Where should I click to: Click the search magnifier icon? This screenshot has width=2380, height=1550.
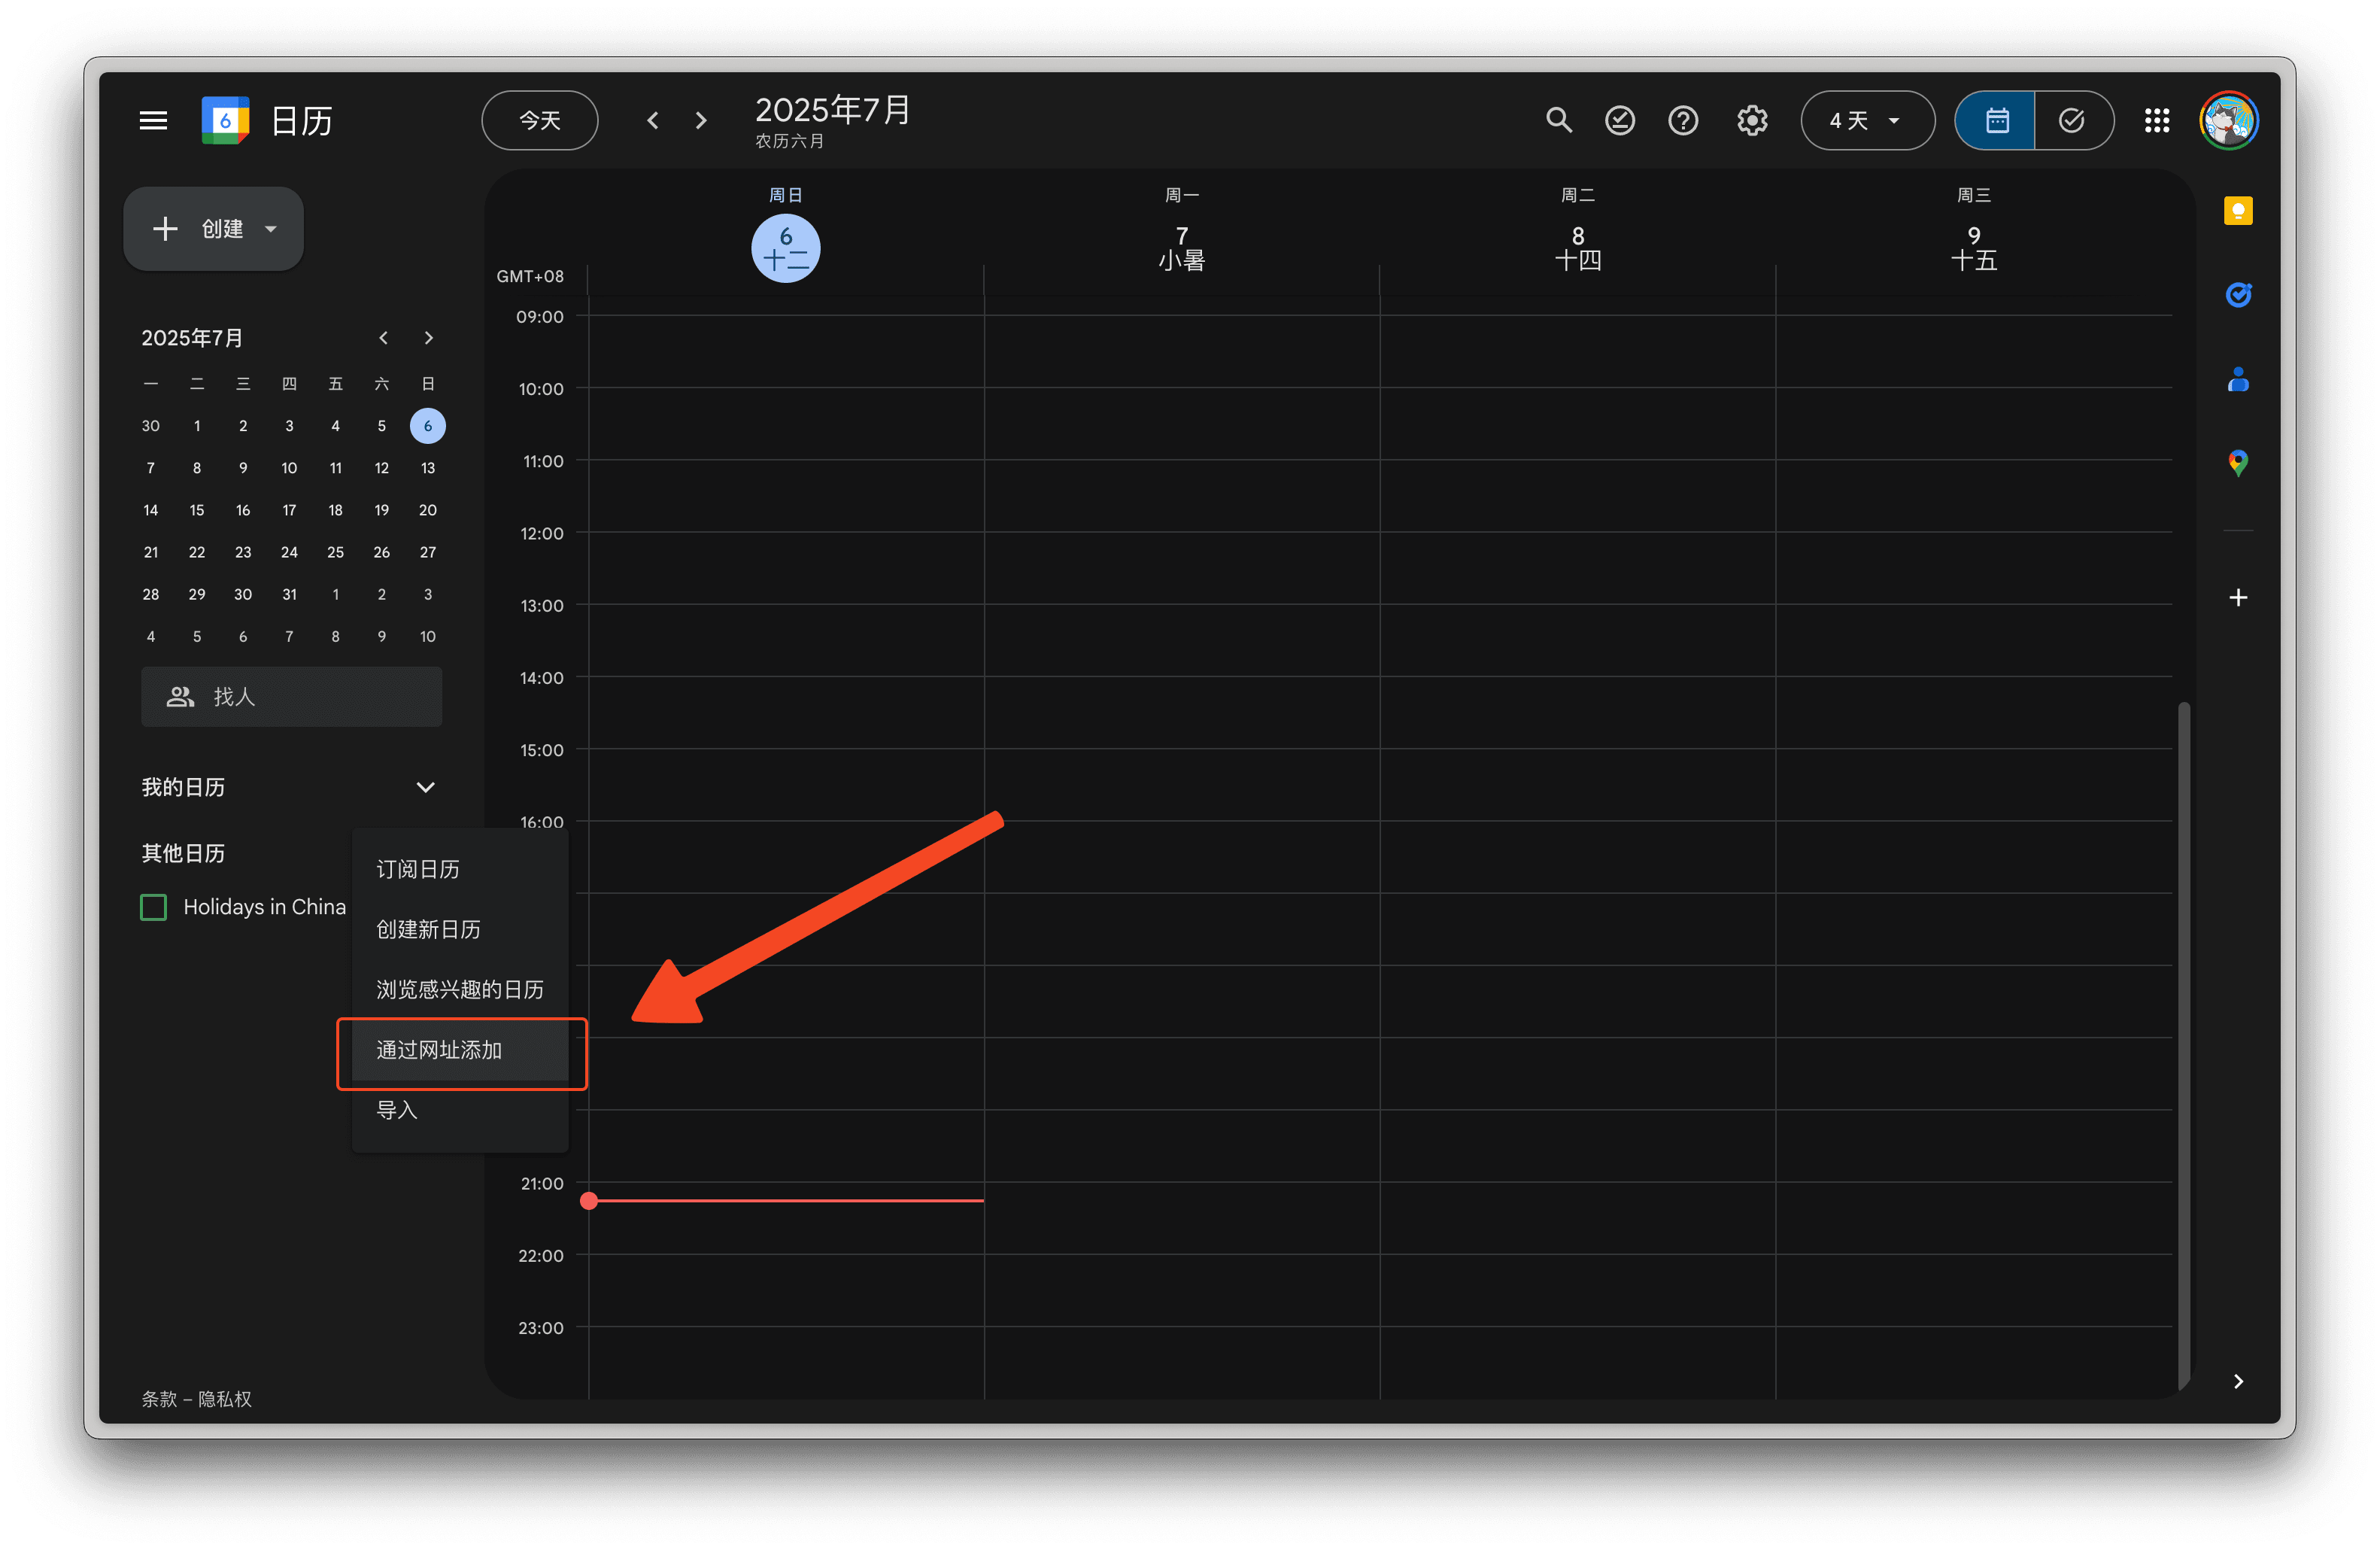1558,121
